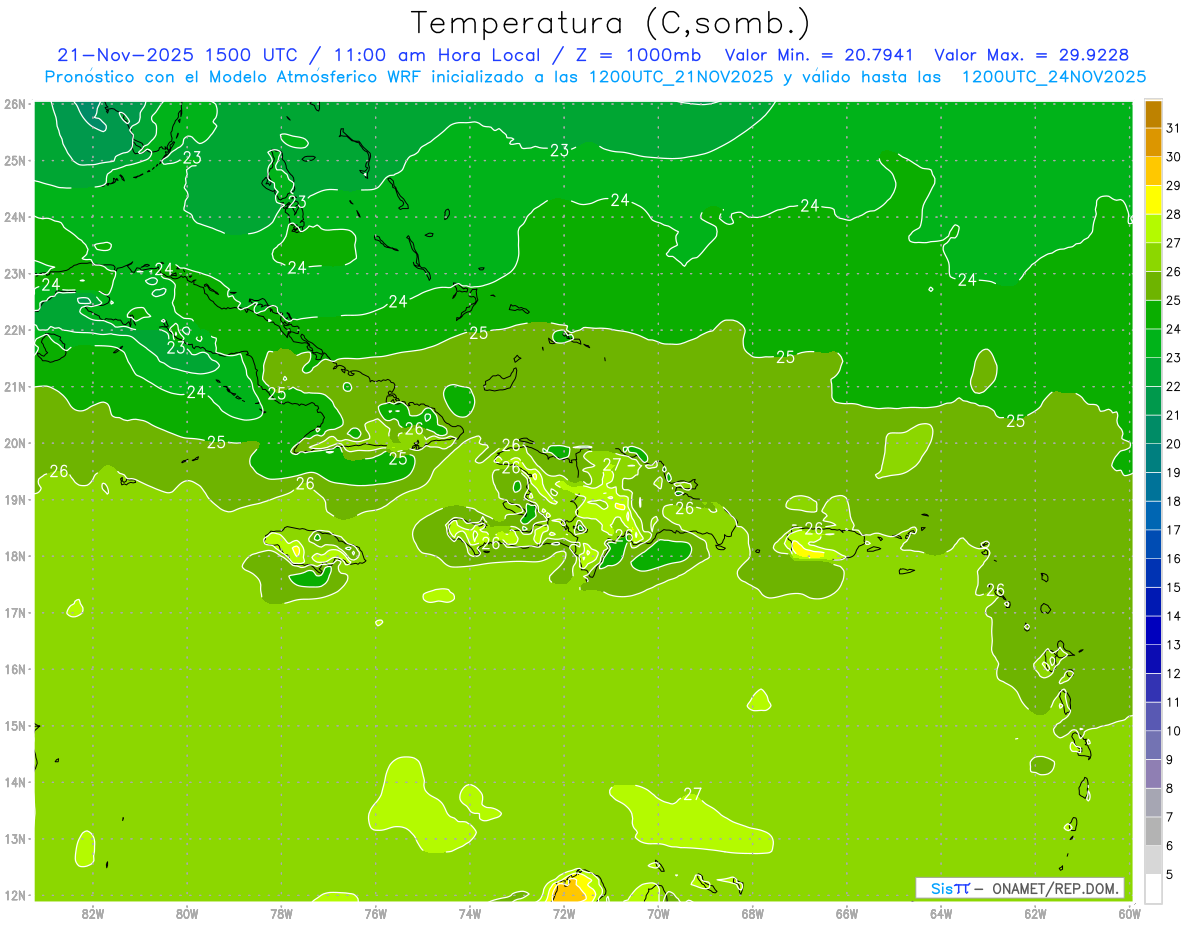The width and height of the screenshot is (1200, 927).
Task: Click the 60W longitude axis label
Action: click(x=1129, y=912)
